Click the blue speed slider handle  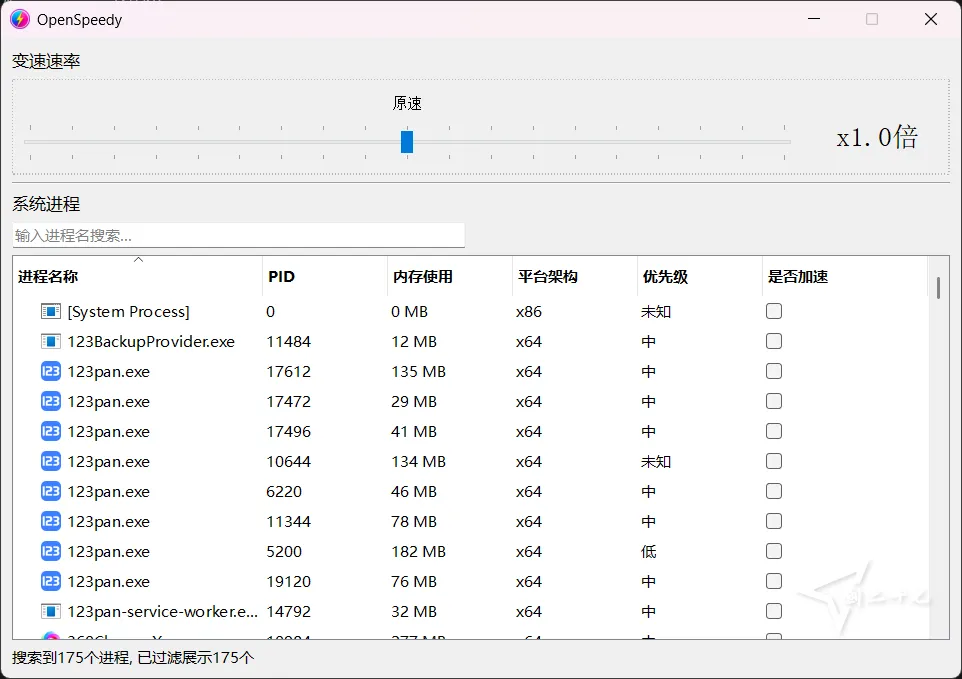point(407,142)
